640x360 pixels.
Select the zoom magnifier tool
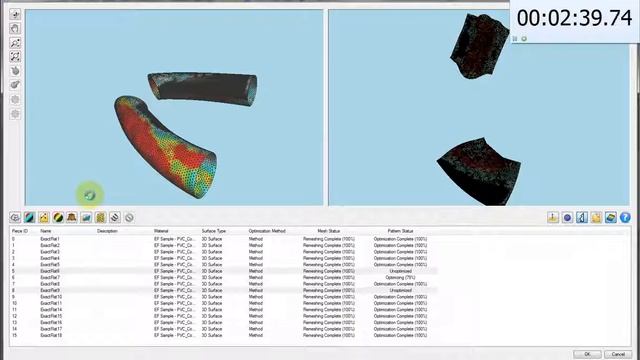tap(15, 43)
